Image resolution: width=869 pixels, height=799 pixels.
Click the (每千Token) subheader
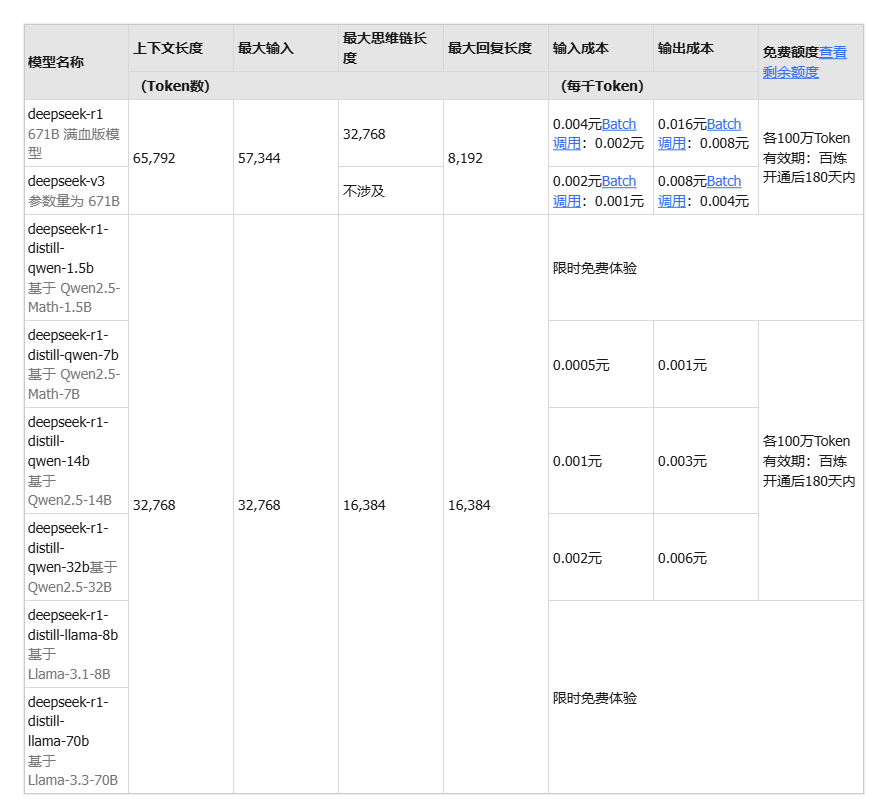653,86
